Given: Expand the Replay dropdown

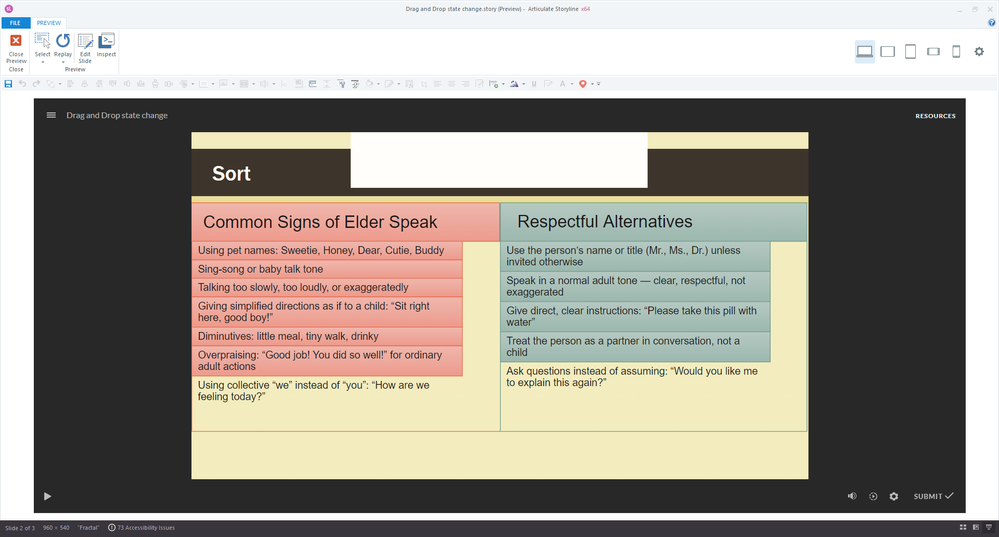Looking at the screenshot, I should pos(63,62).
